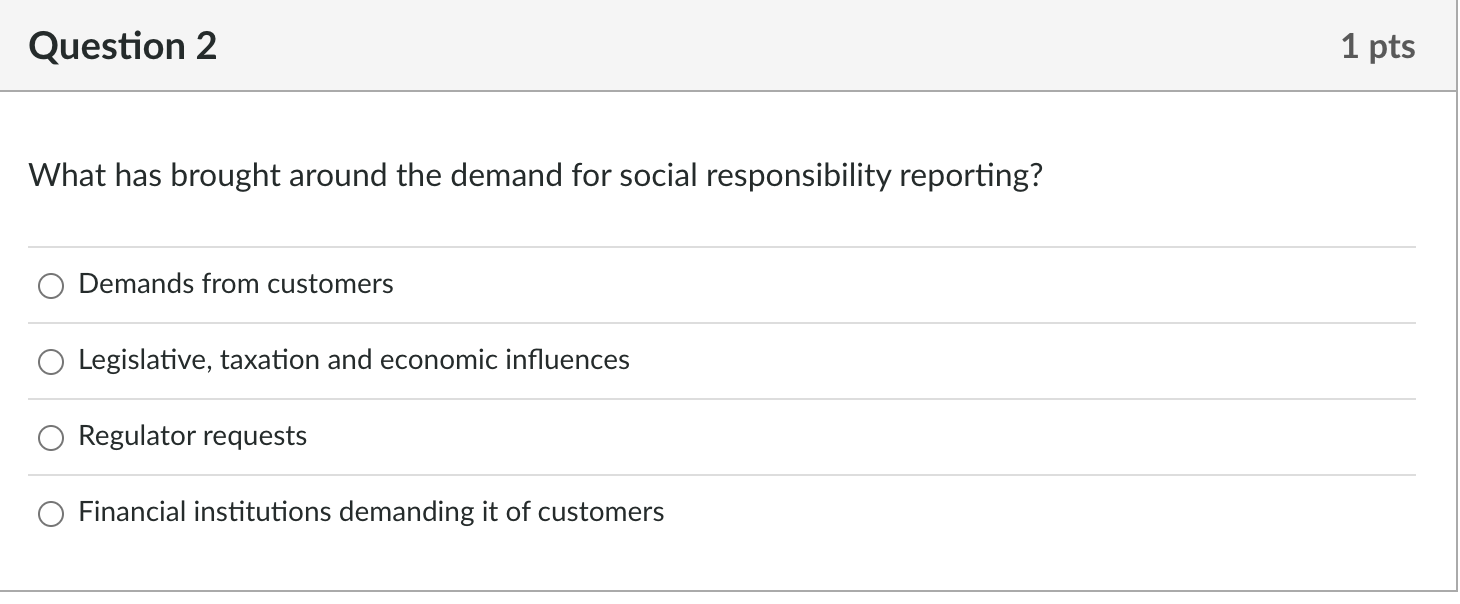1460x604 pixels.
Task: Choose the Legislative, taxation and economic influences radio
Action: click(51, 363)
